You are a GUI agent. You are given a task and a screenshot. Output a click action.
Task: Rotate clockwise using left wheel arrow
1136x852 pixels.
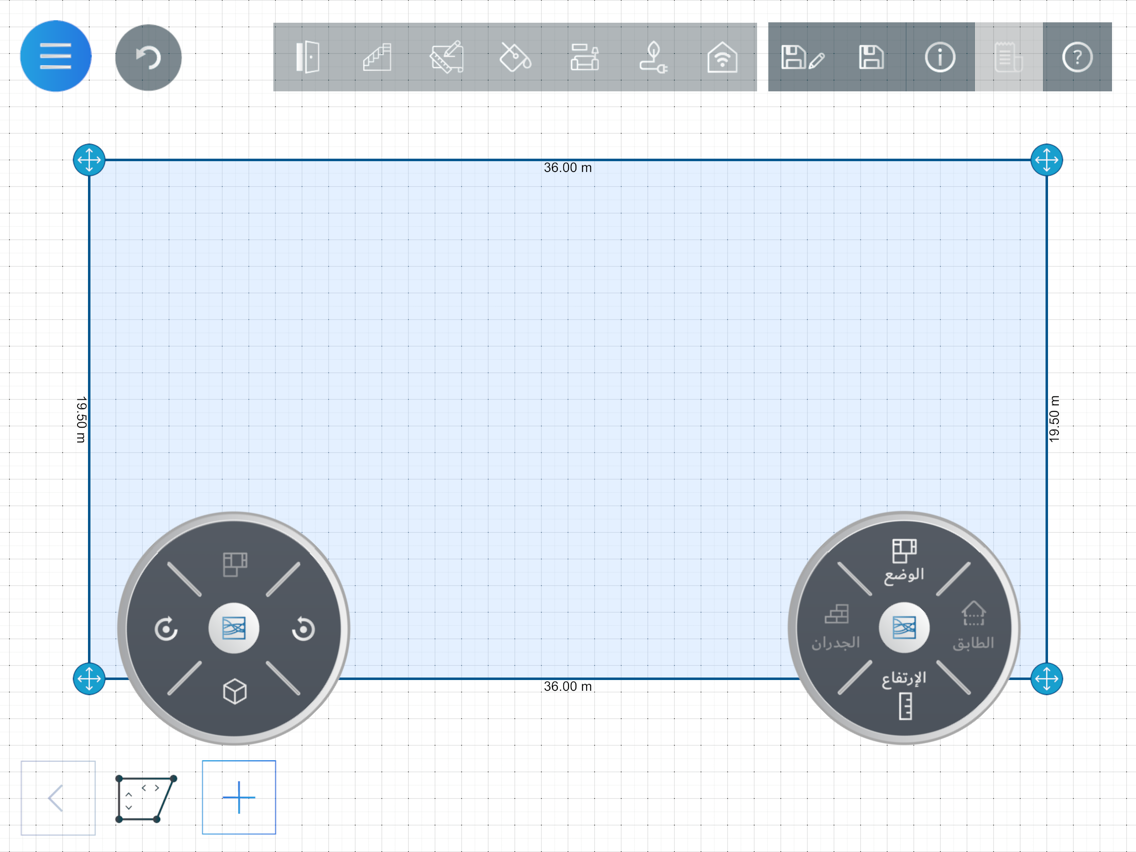coord(166,629)
